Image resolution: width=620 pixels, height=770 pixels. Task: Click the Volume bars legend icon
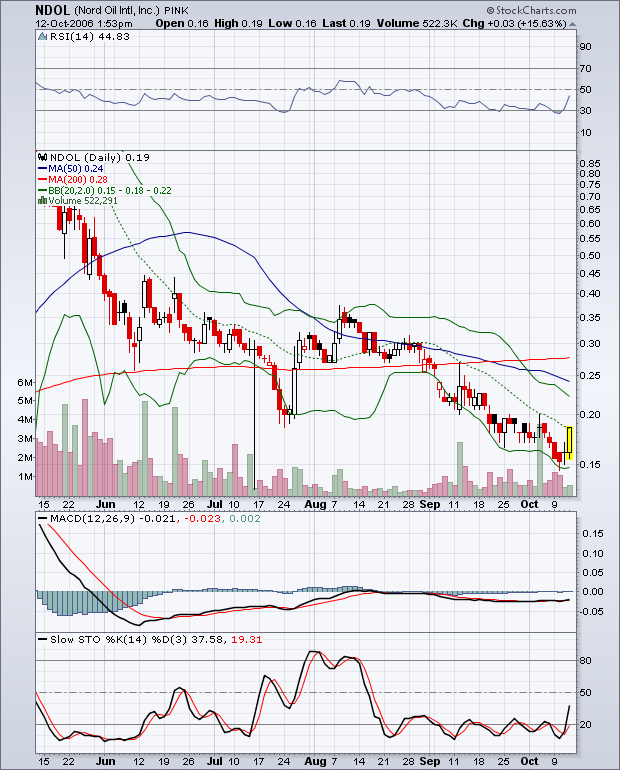(43, 201)
